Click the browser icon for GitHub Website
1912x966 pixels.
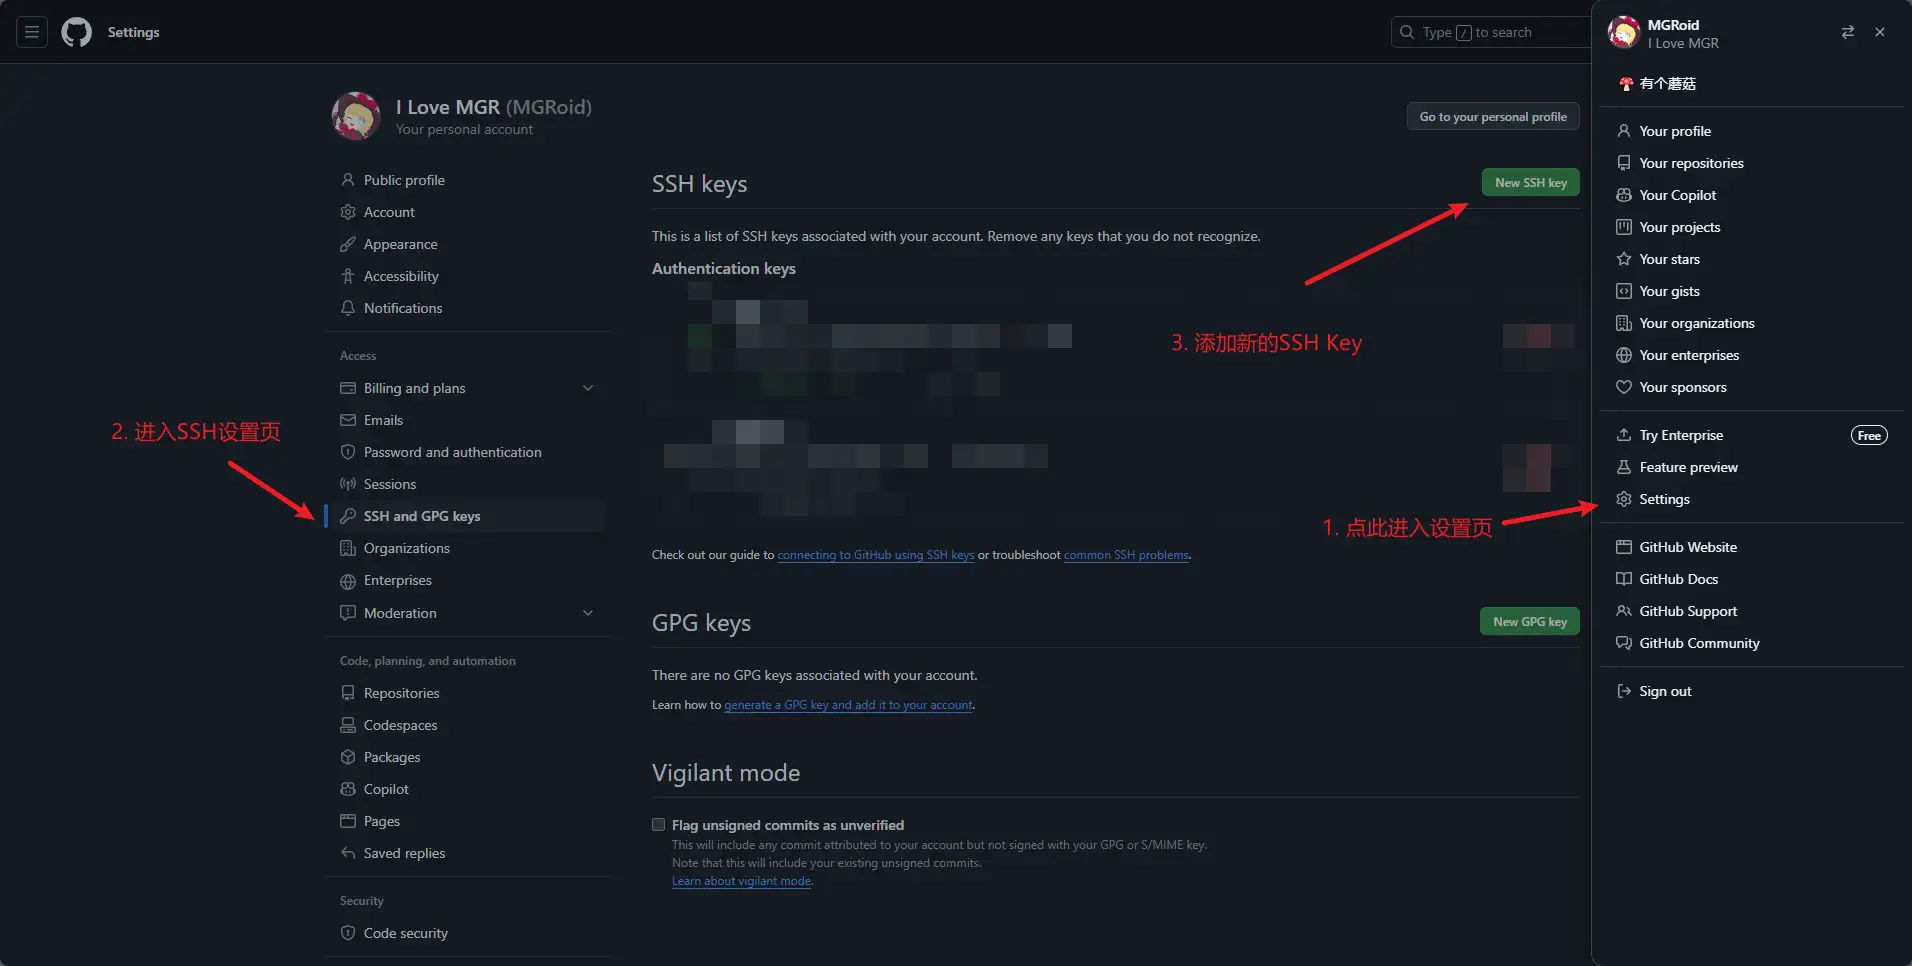point(1624,547)
